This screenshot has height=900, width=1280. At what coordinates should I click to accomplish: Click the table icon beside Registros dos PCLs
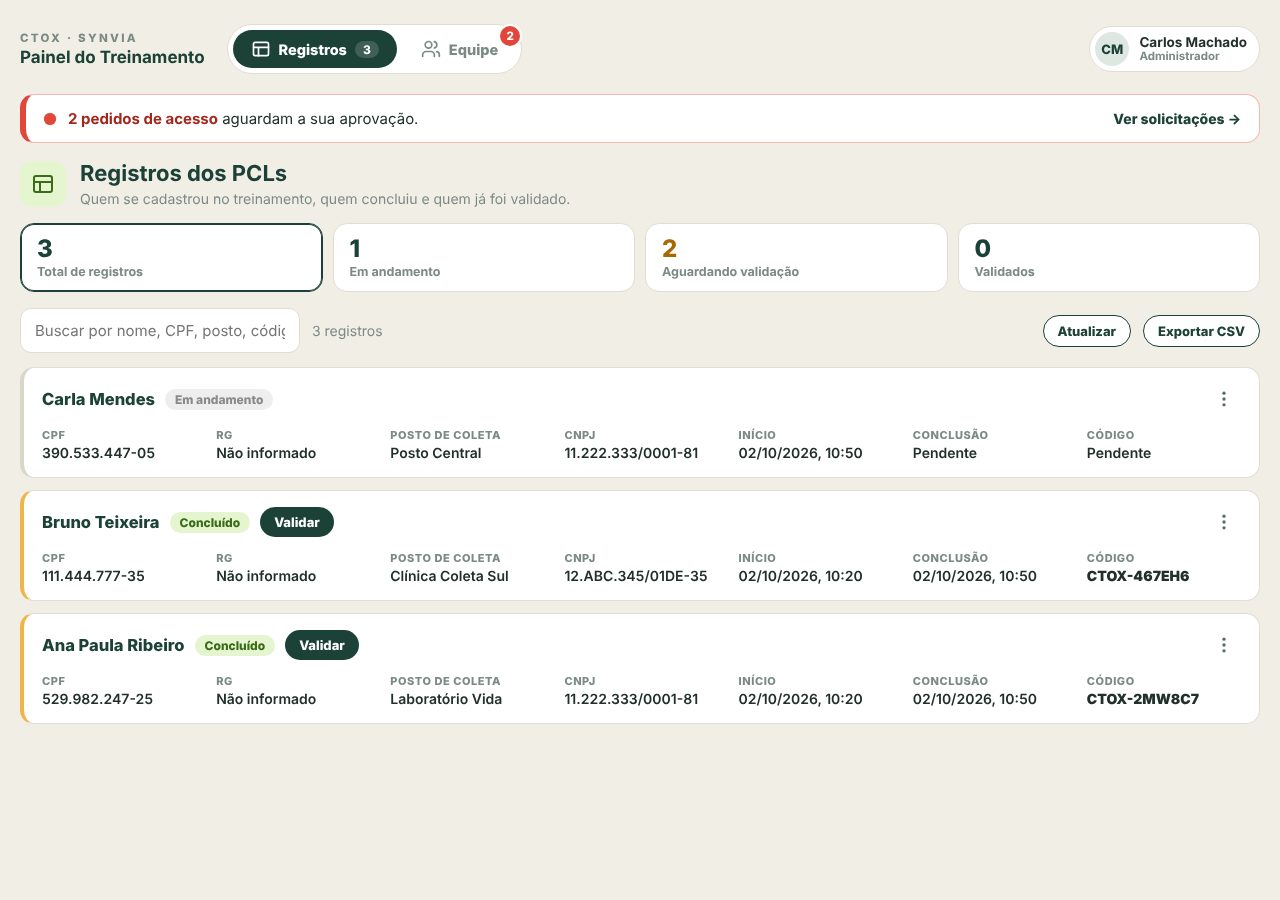43,184
